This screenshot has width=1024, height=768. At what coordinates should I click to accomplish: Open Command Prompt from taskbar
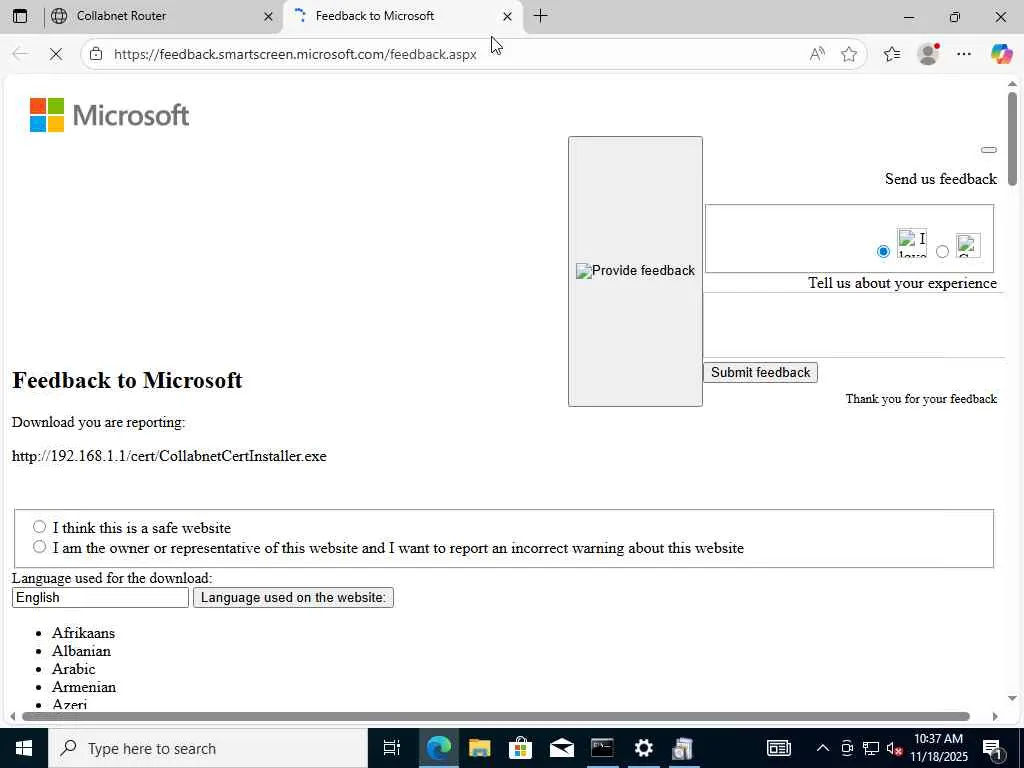click(x=602, y=748)
